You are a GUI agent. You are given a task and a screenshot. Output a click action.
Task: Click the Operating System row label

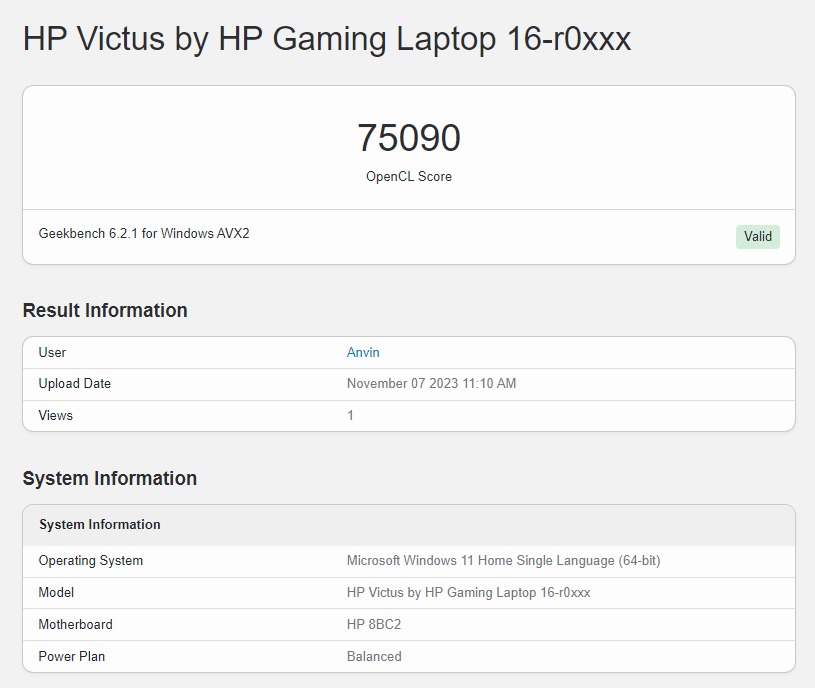[91, 561]
